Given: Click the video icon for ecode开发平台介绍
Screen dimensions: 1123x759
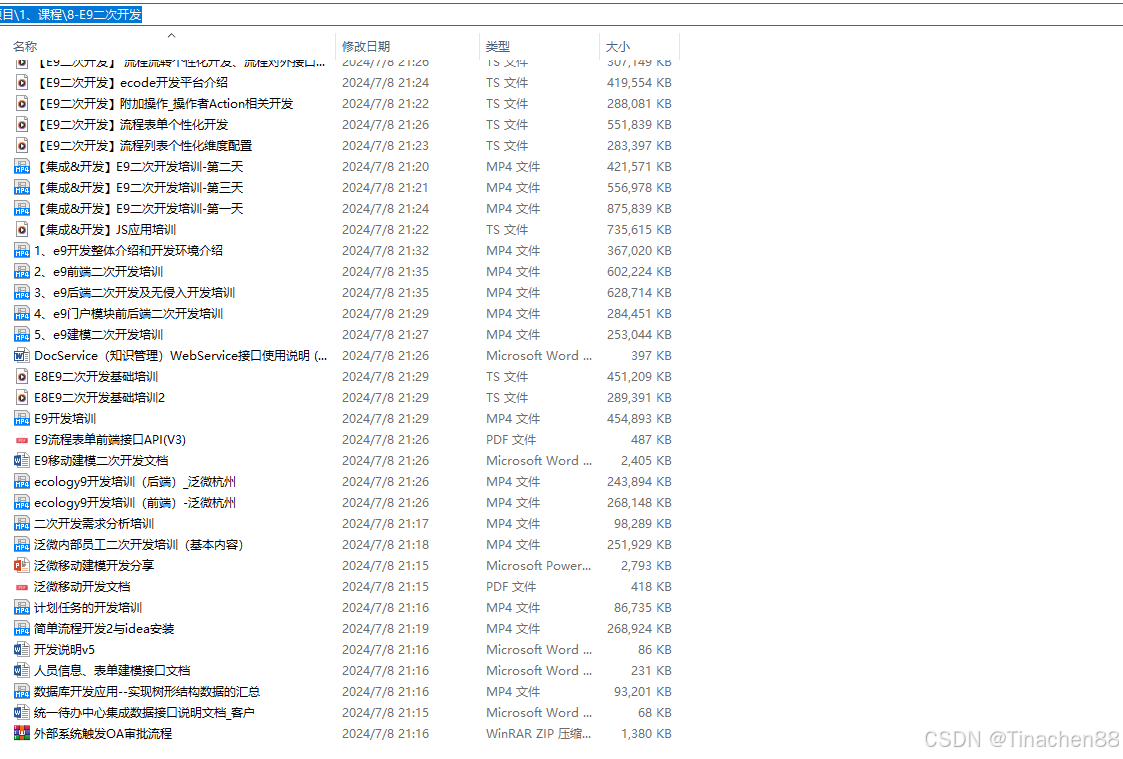Looking at the screenshot, I should [x=22, y=83].
